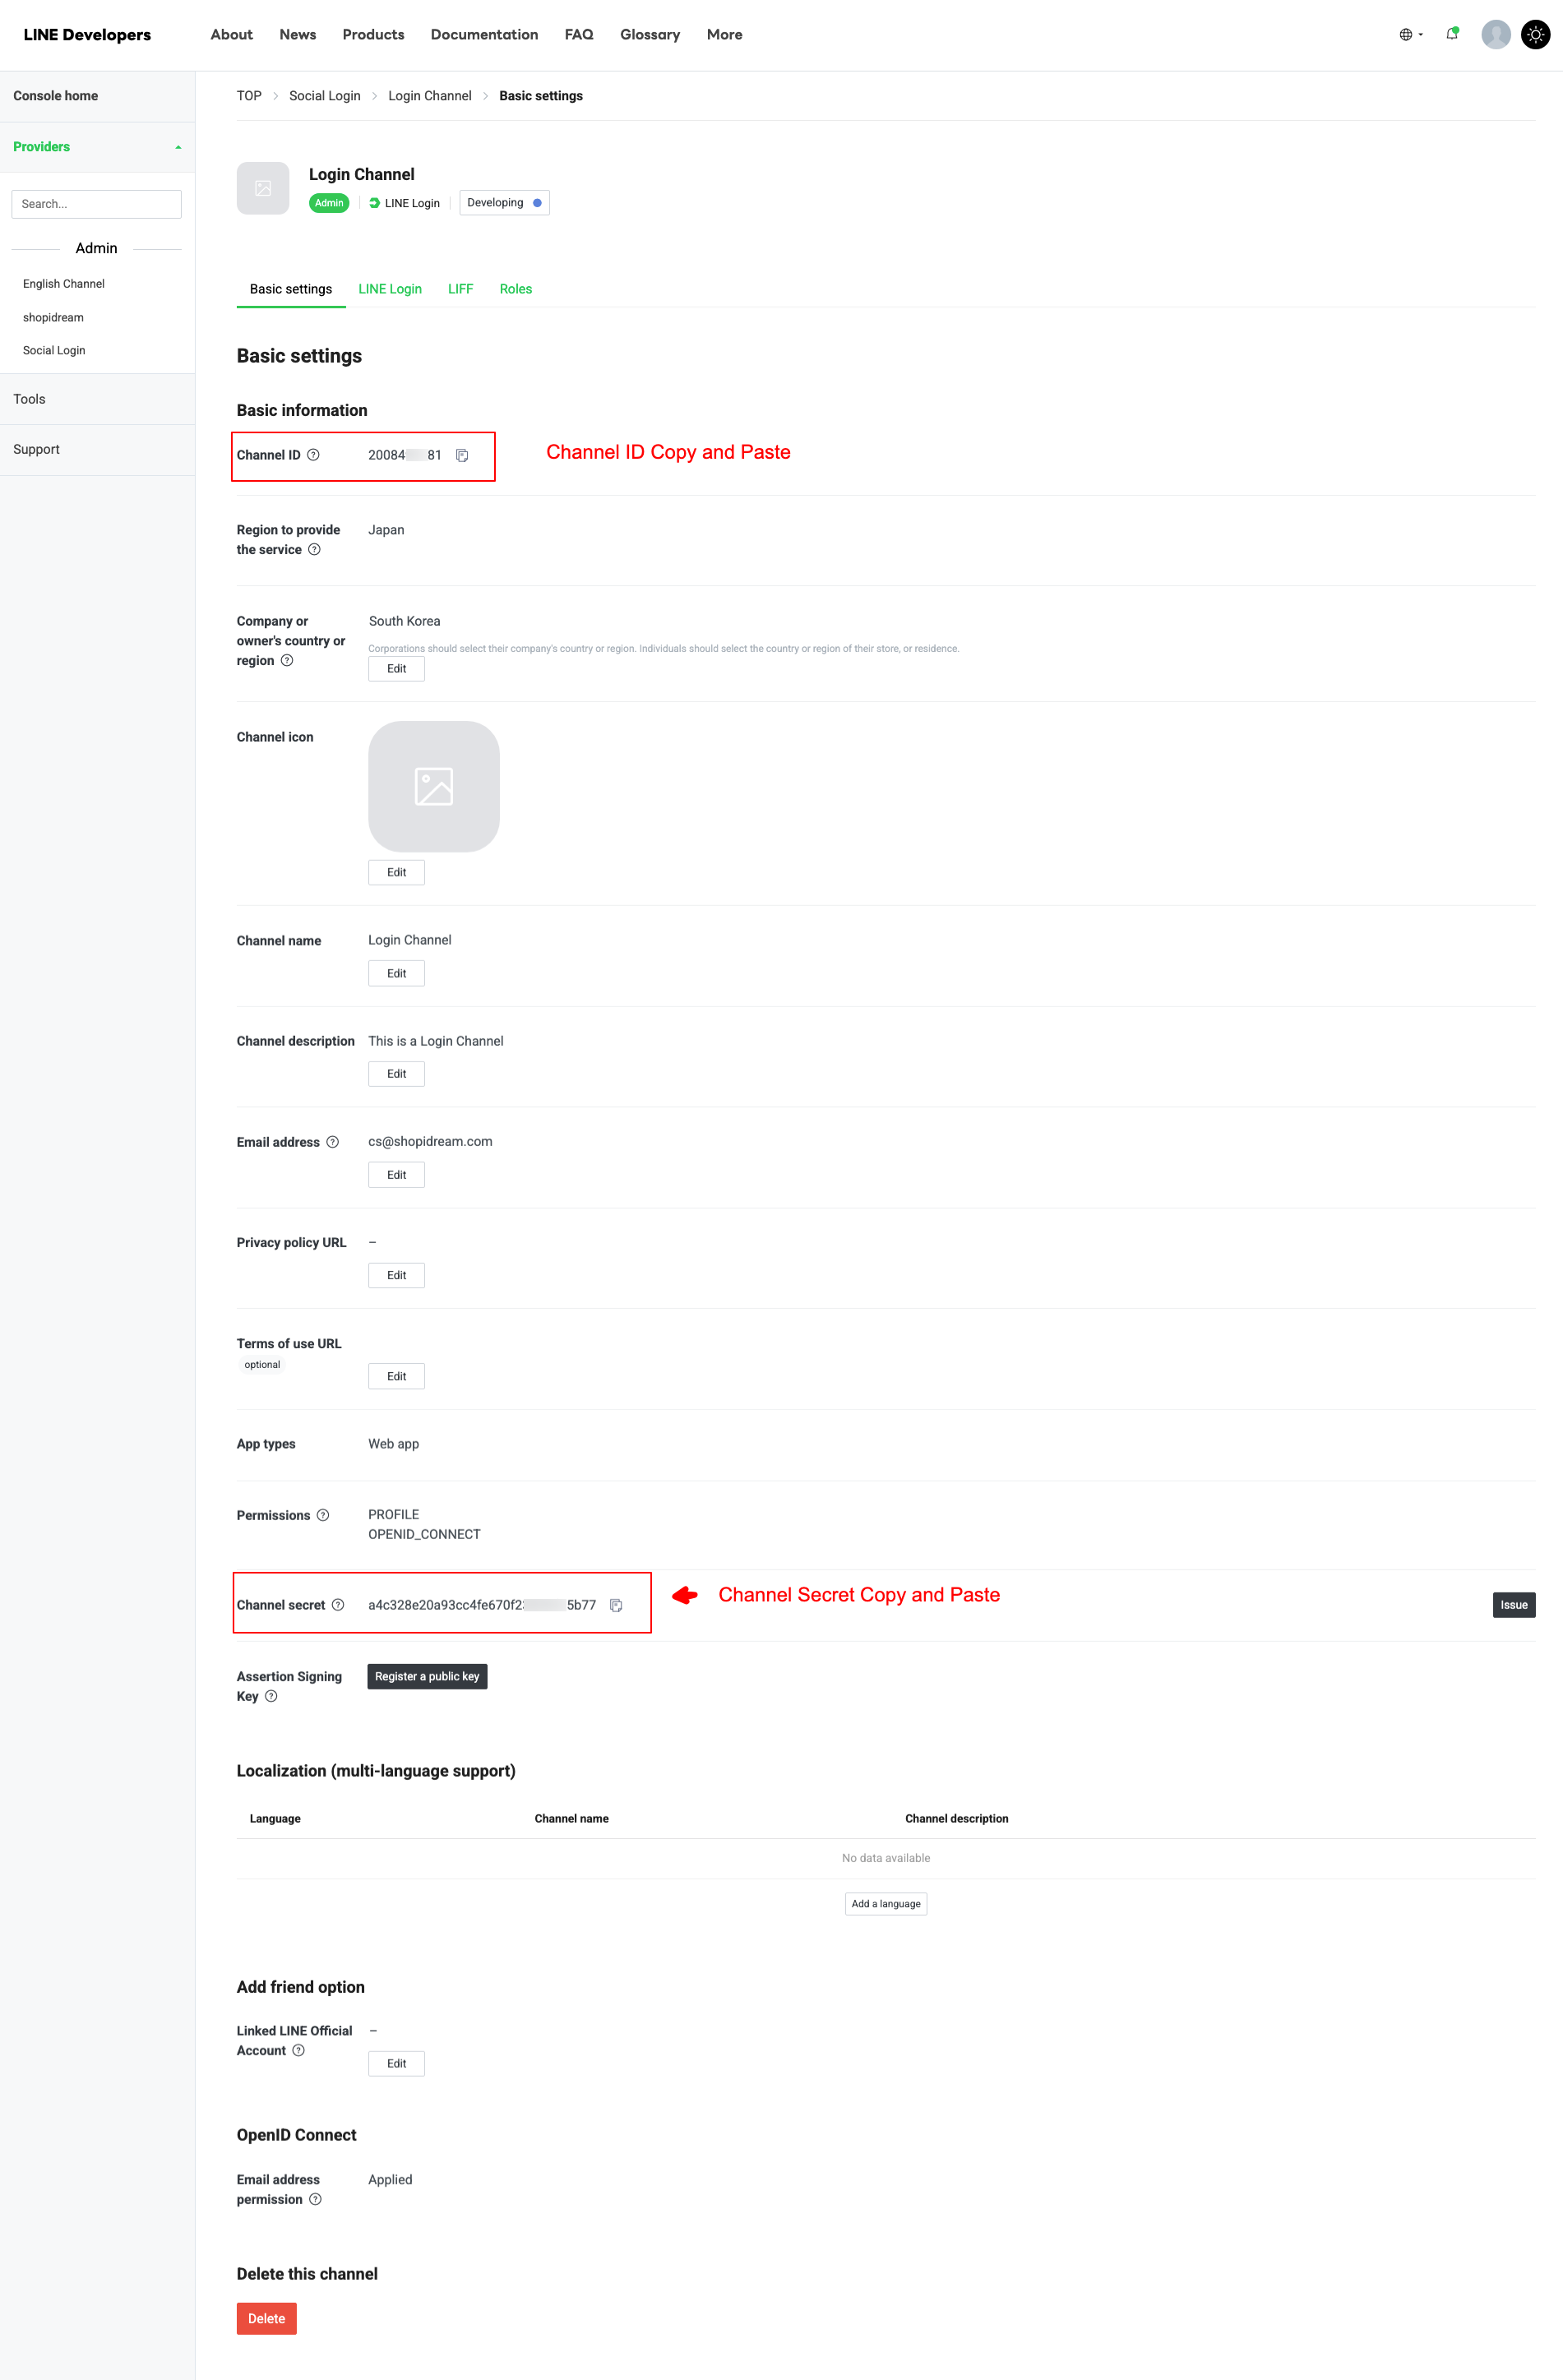Viewport: 1563px width, 2380px height.
Task: Copy the Channel ID value
Action: coord(462,456)
